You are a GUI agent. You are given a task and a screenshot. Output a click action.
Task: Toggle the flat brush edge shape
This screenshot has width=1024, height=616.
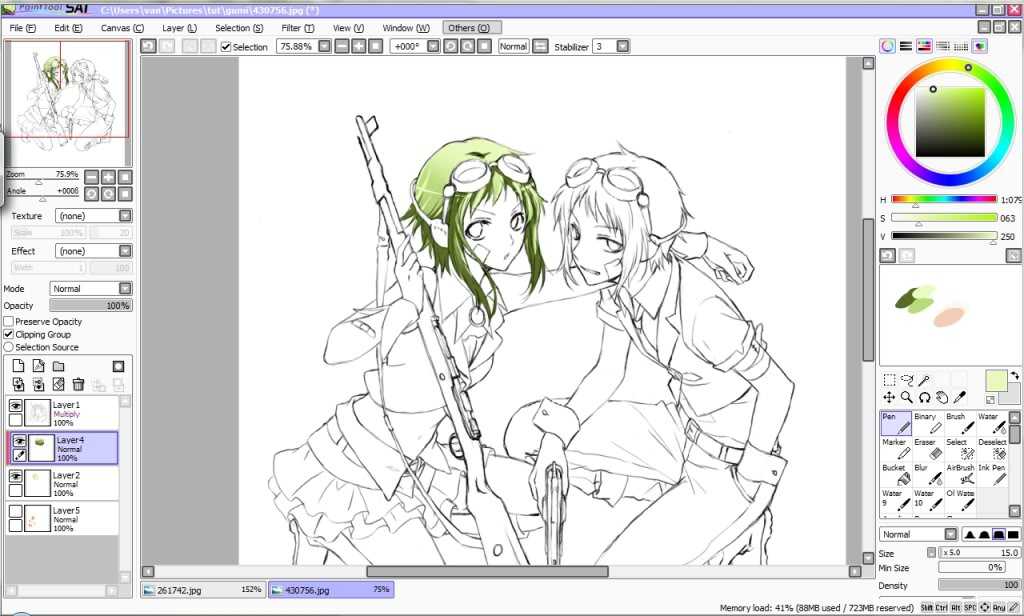tap(1013, 534)
